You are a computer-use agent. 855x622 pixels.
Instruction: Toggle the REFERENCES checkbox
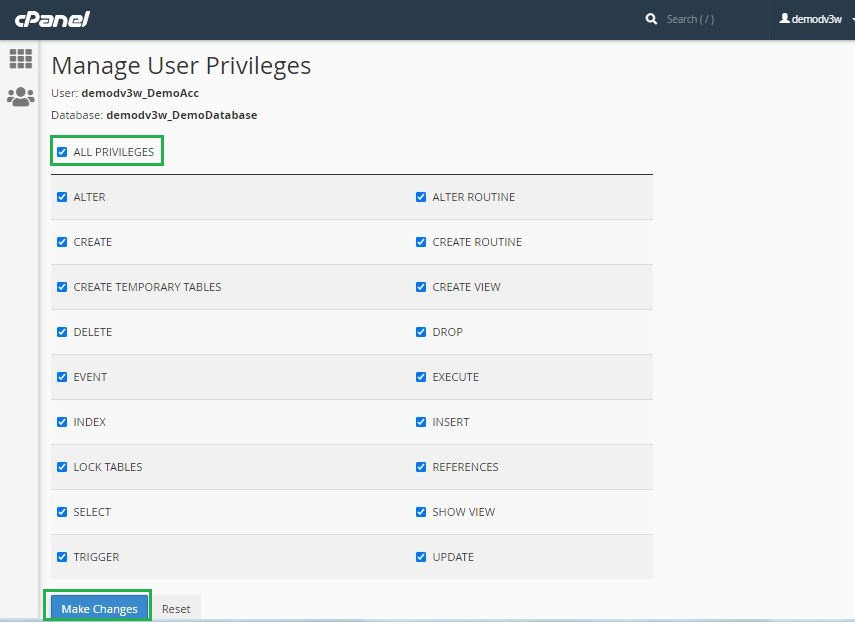pyautogui.click(x=421, y=467)
